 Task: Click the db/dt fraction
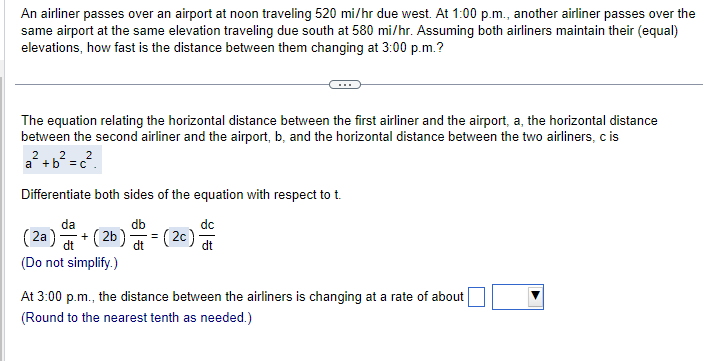point(138,235)
